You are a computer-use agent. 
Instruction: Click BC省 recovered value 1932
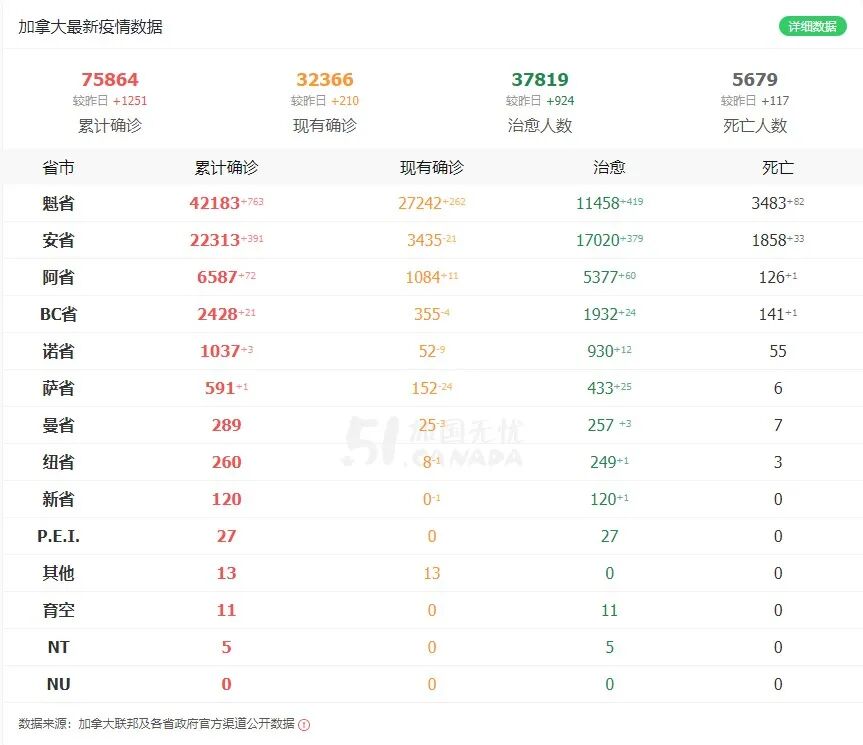click(600, 314)
